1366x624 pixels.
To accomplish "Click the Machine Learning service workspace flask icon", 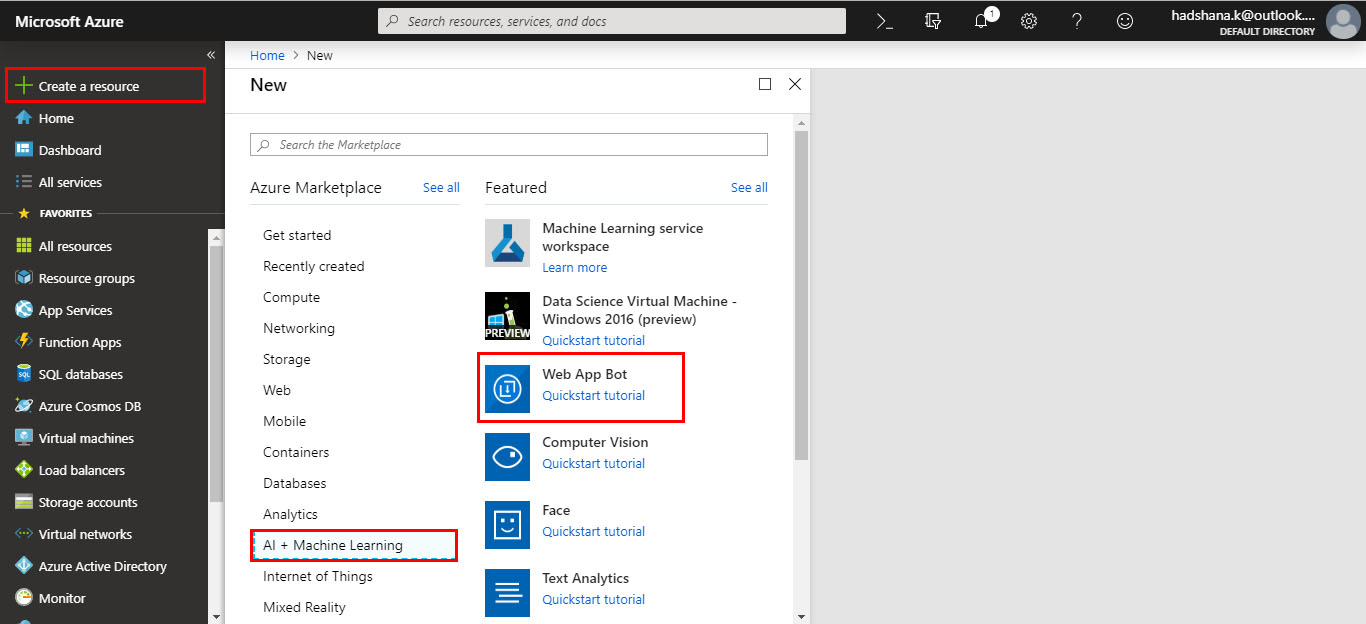I will [x=507, y=243].
